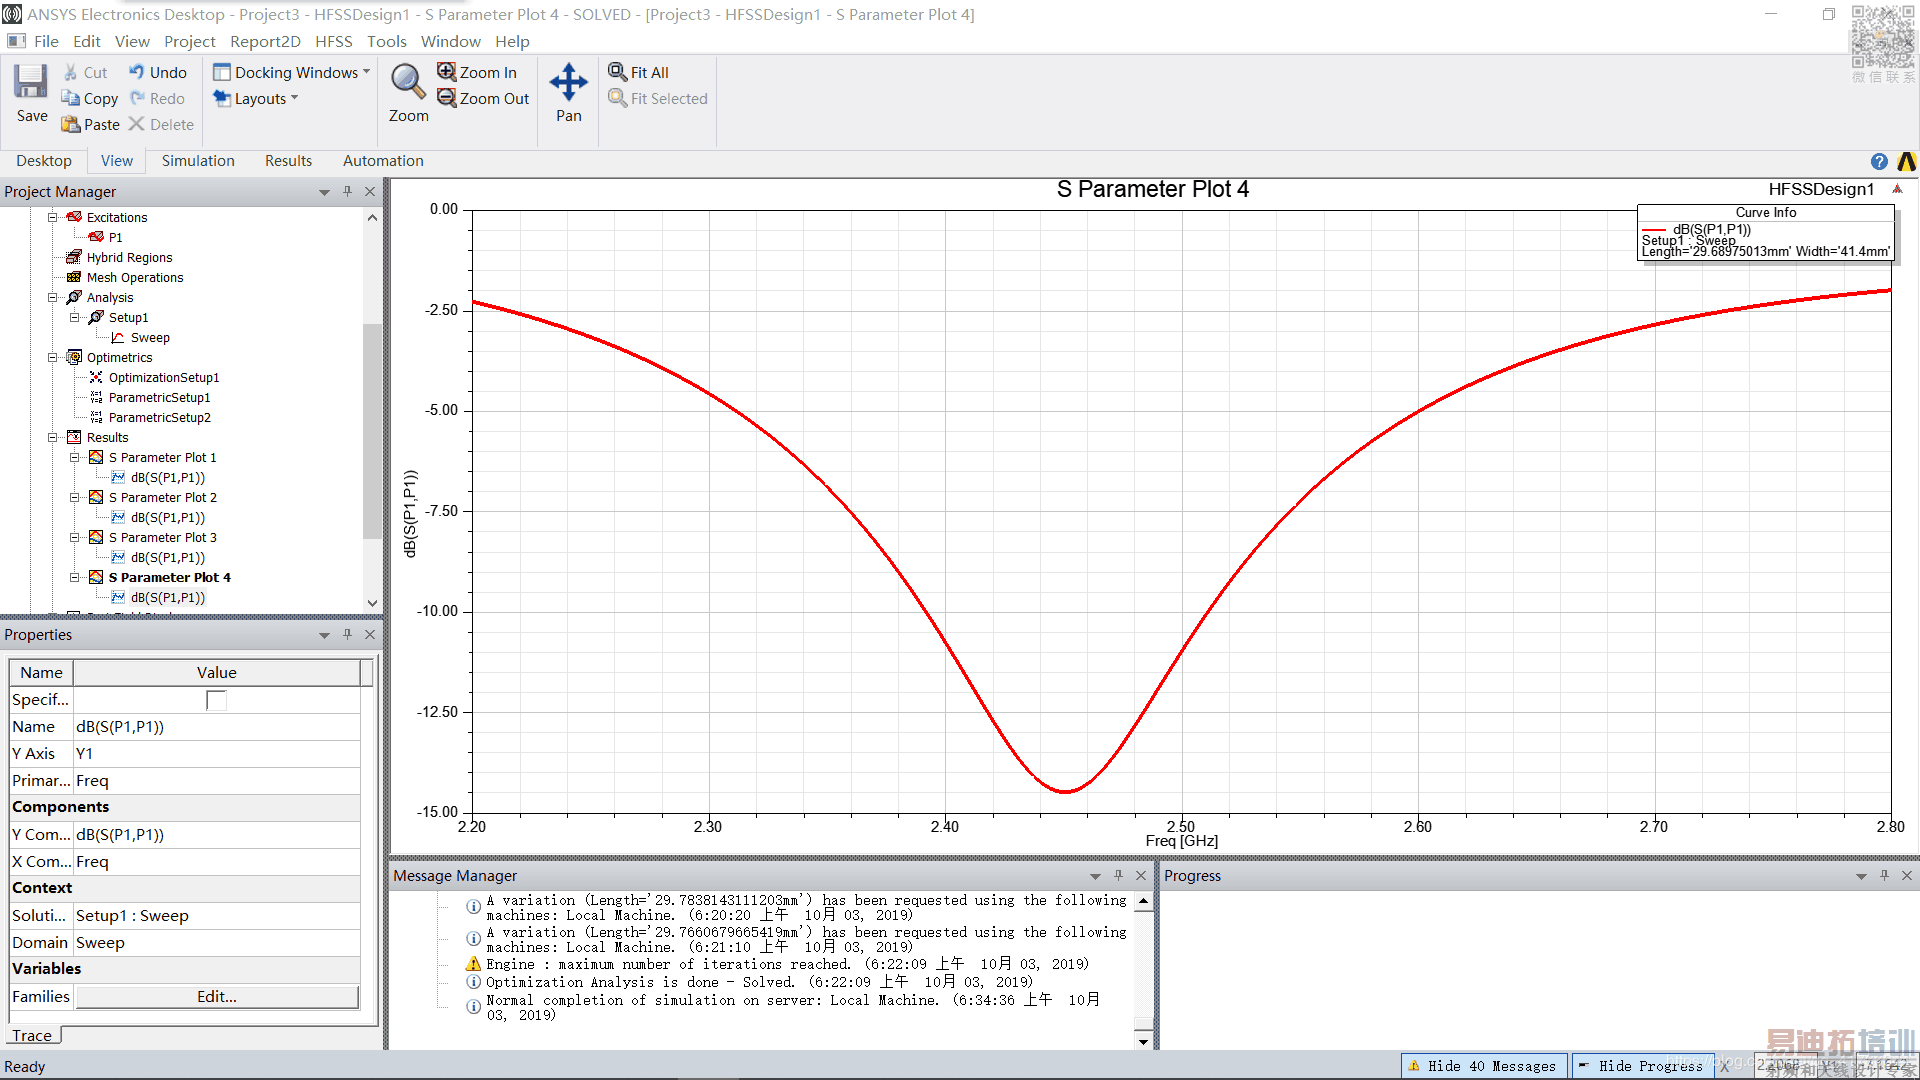Open the Trace tab in Properties
1920x1080 pixels.
[32, 1036]
